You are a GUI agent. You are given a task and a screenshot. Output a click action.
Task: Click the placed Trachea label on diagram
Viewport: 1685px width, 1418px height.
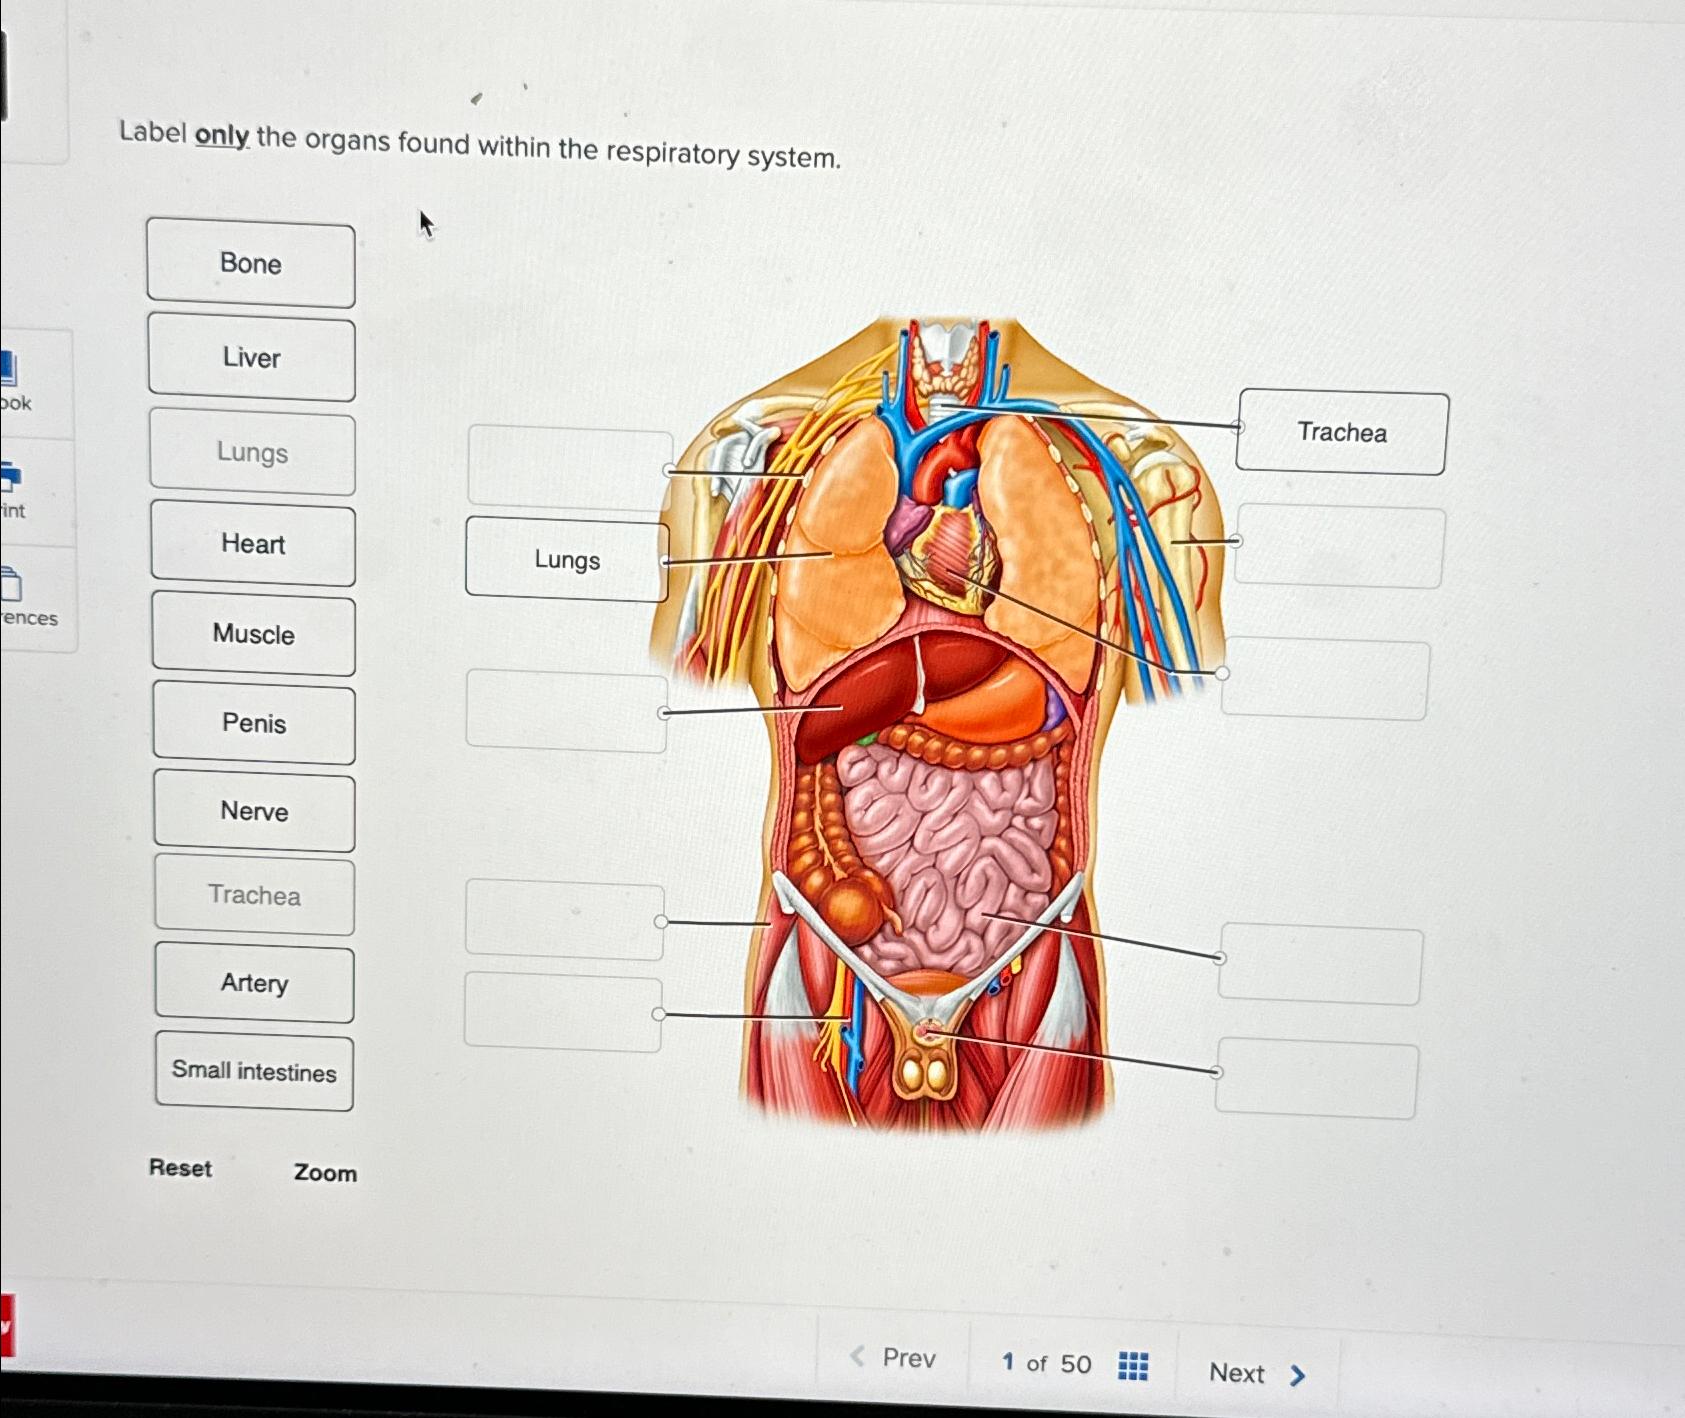click(x=1342, y=432)
